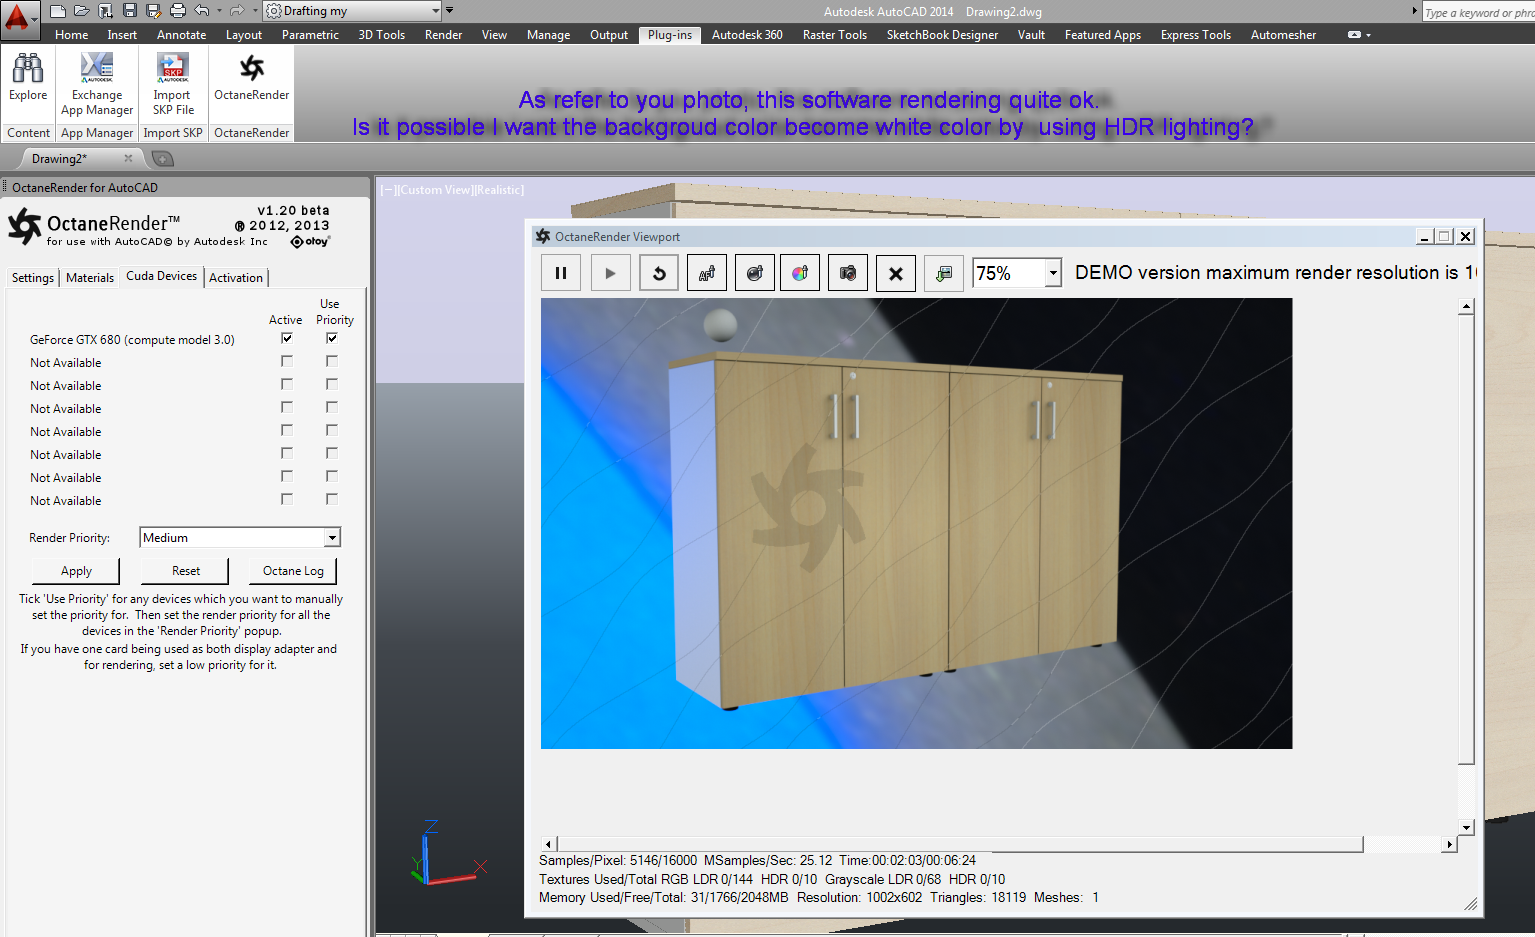Uncheck Active for GeForce GTX 680
This screenshot has width=1535, height=937.
coord(287,338)
